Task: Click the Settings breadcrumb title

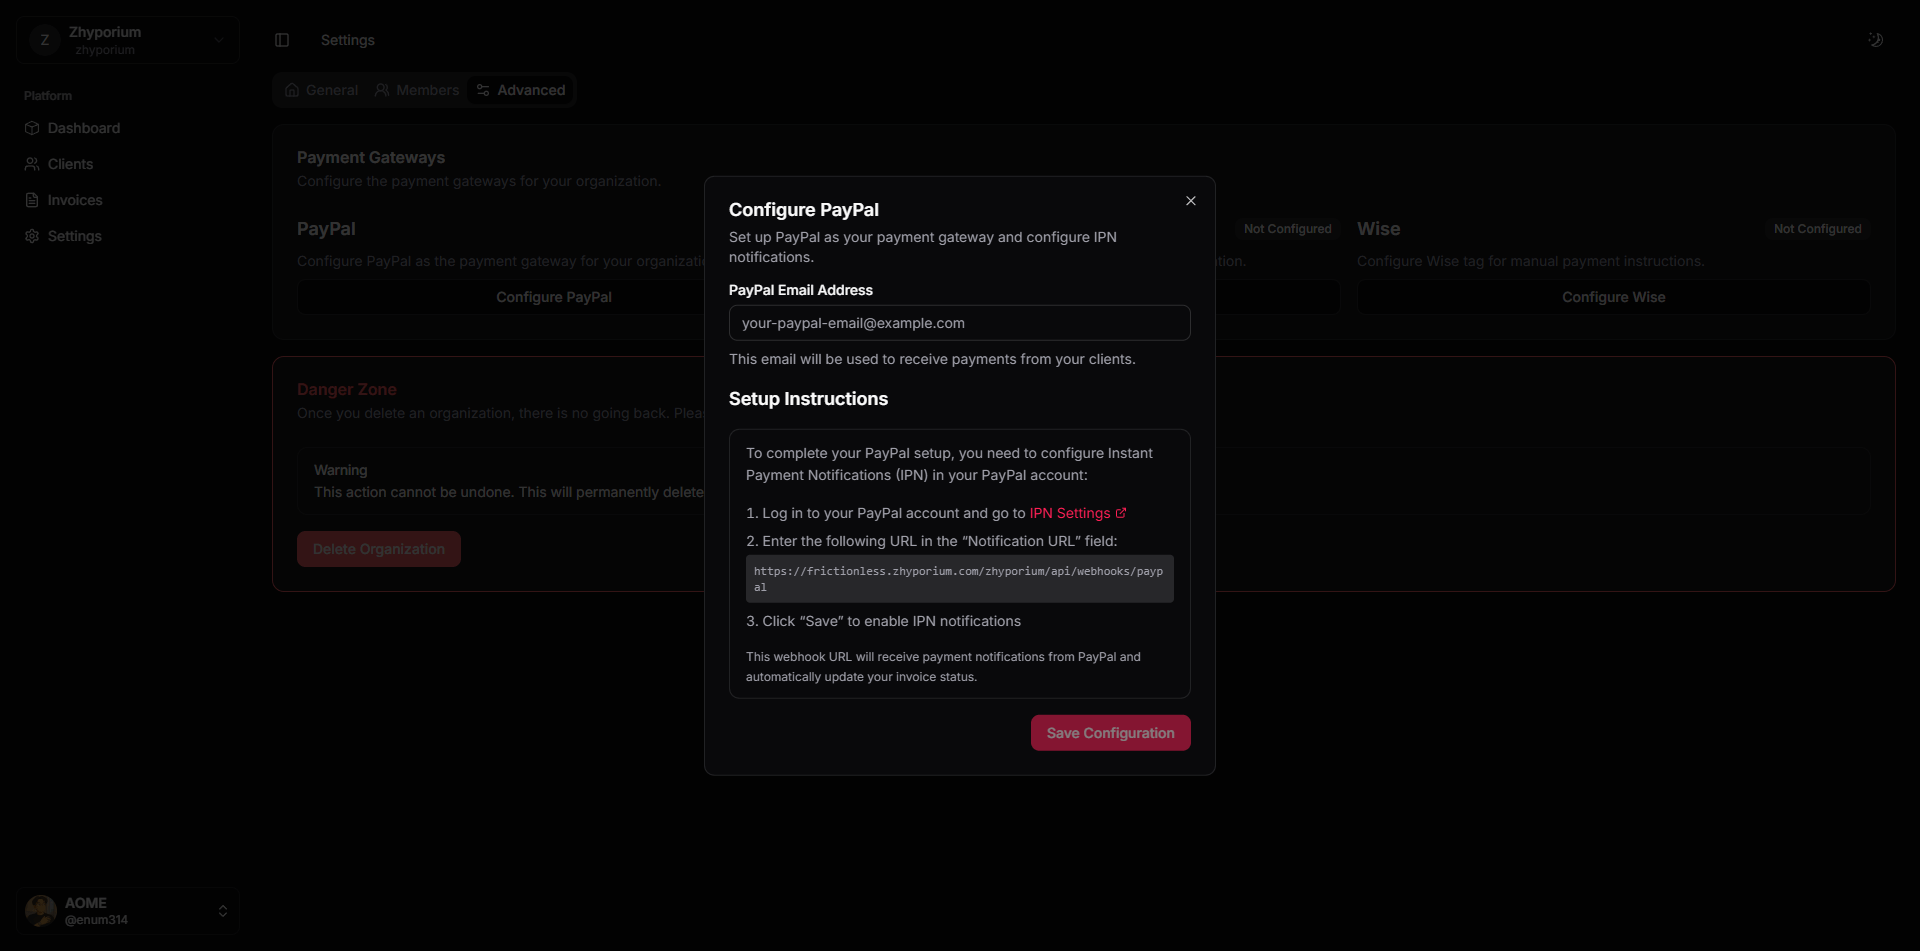Action: click(x=347, y=40)
